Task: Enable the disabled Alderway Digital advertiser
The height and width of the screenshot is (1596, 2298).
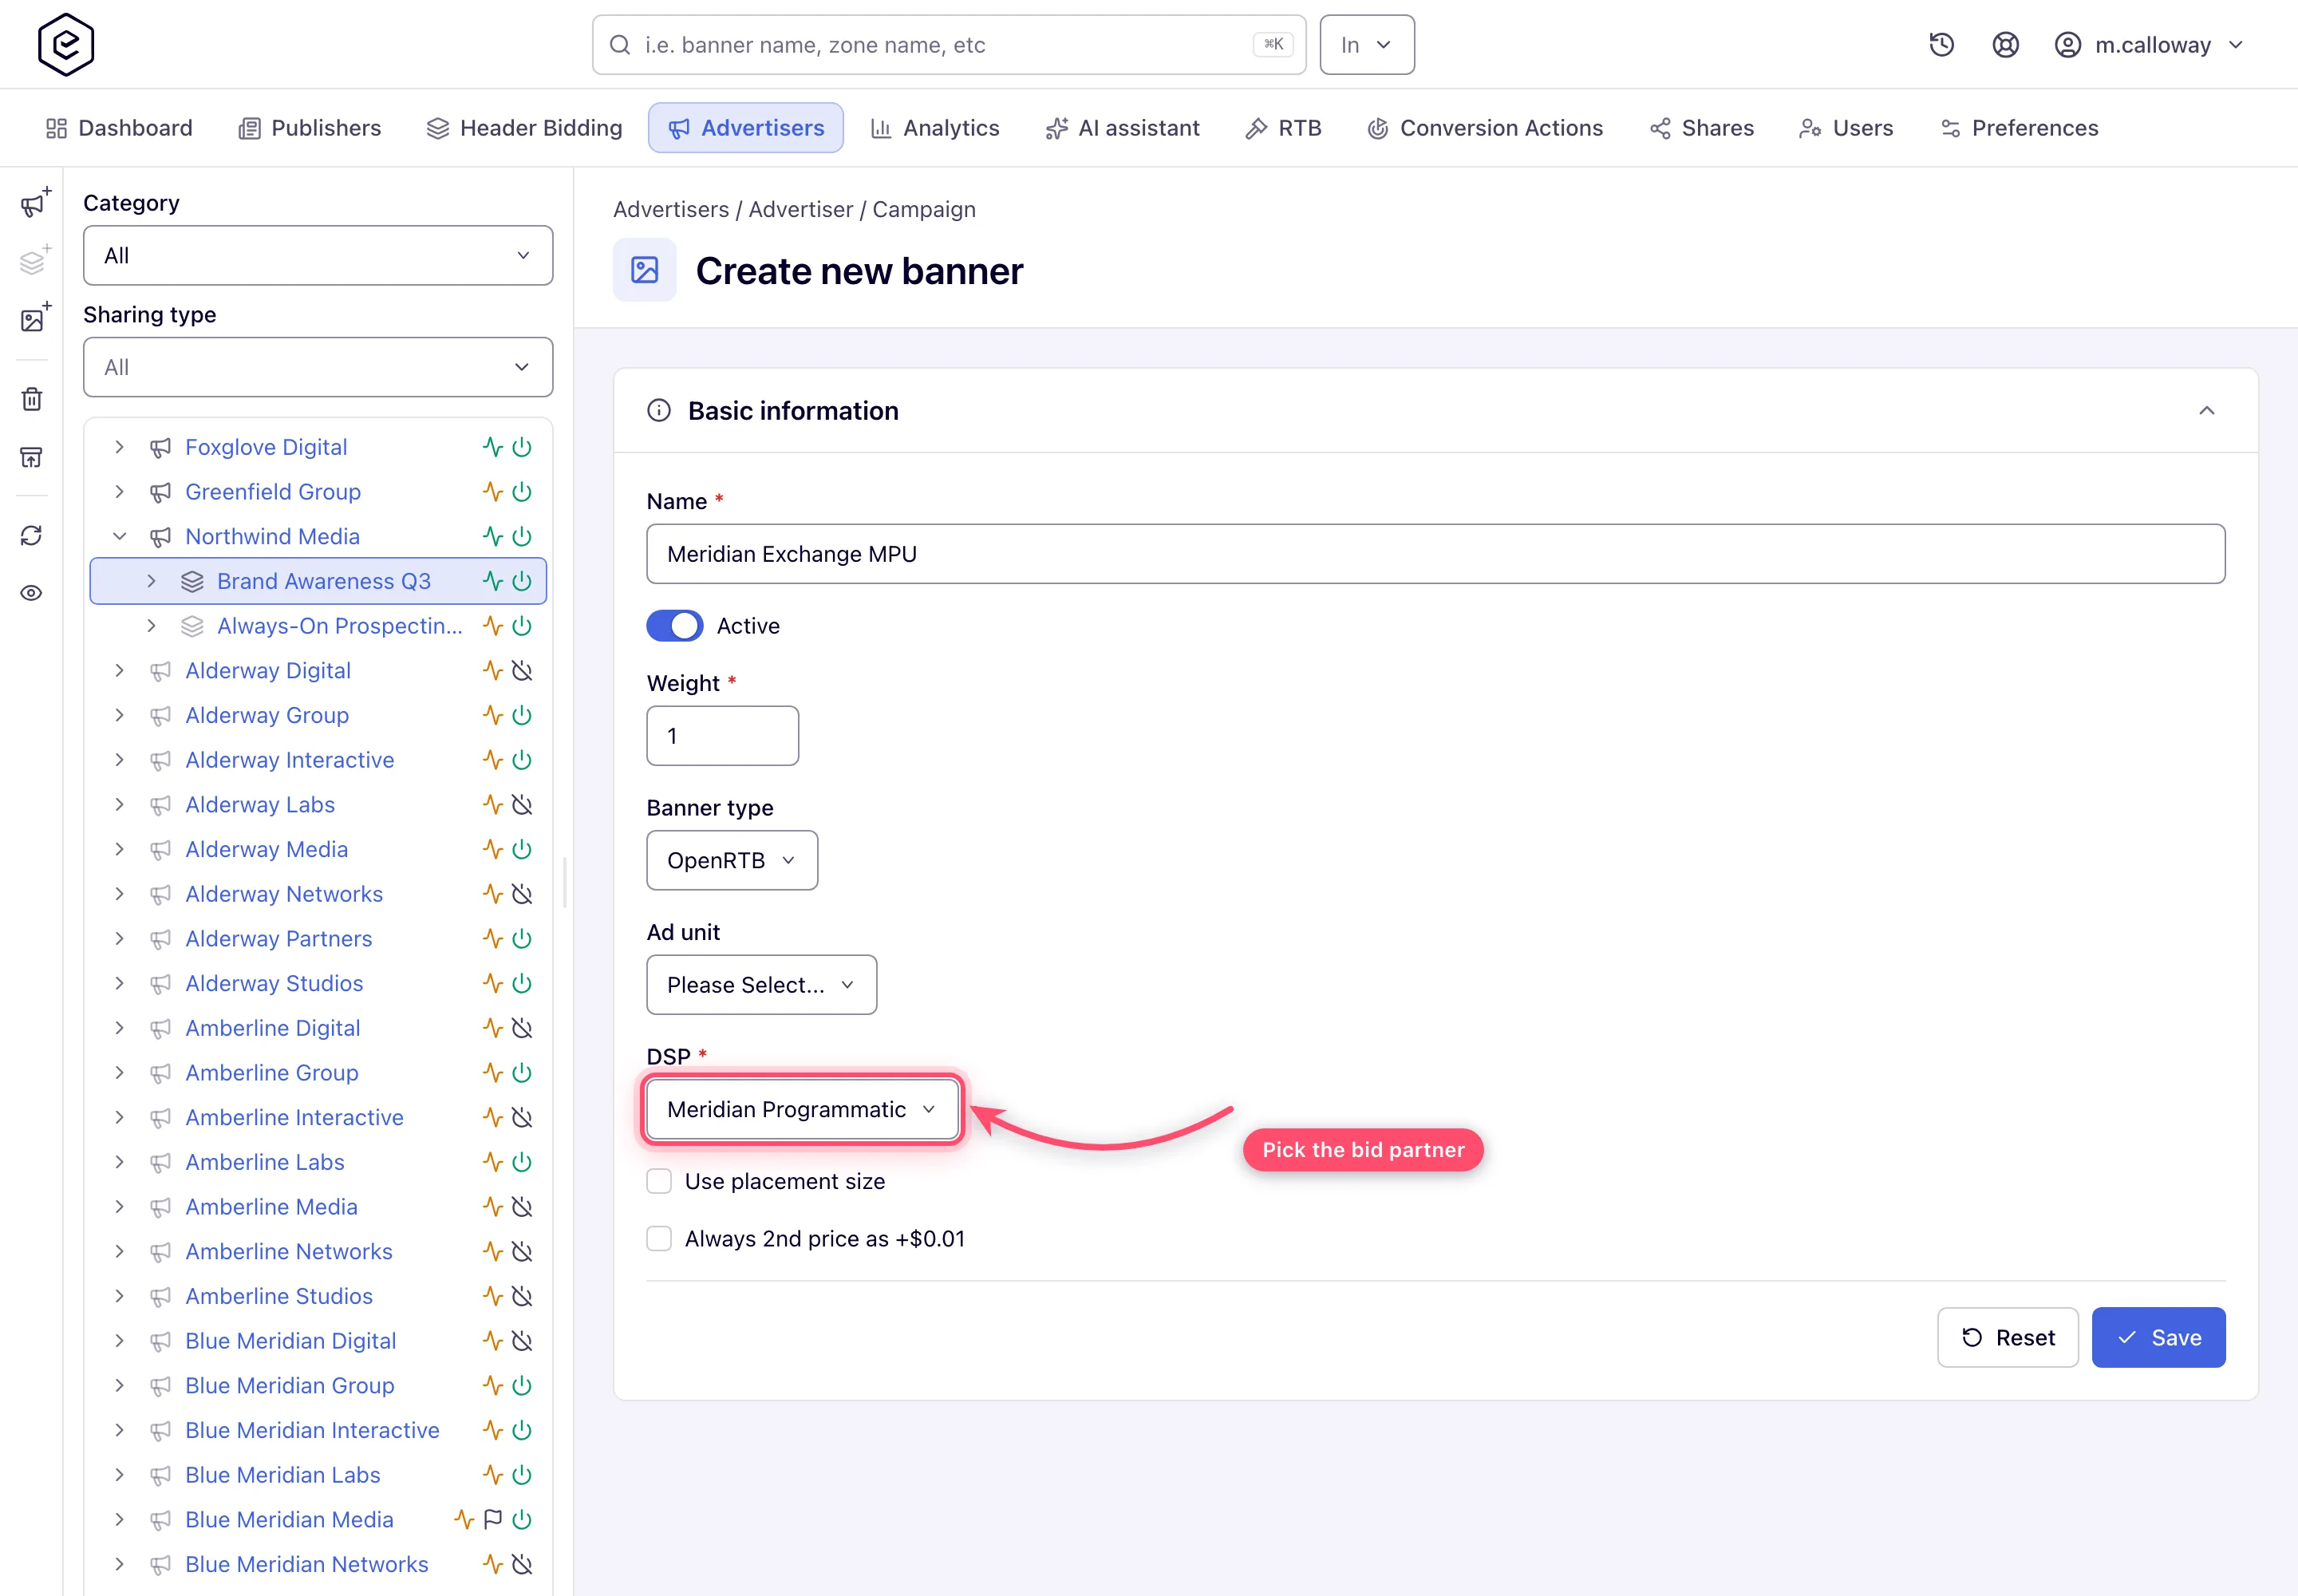Action: 522,670
